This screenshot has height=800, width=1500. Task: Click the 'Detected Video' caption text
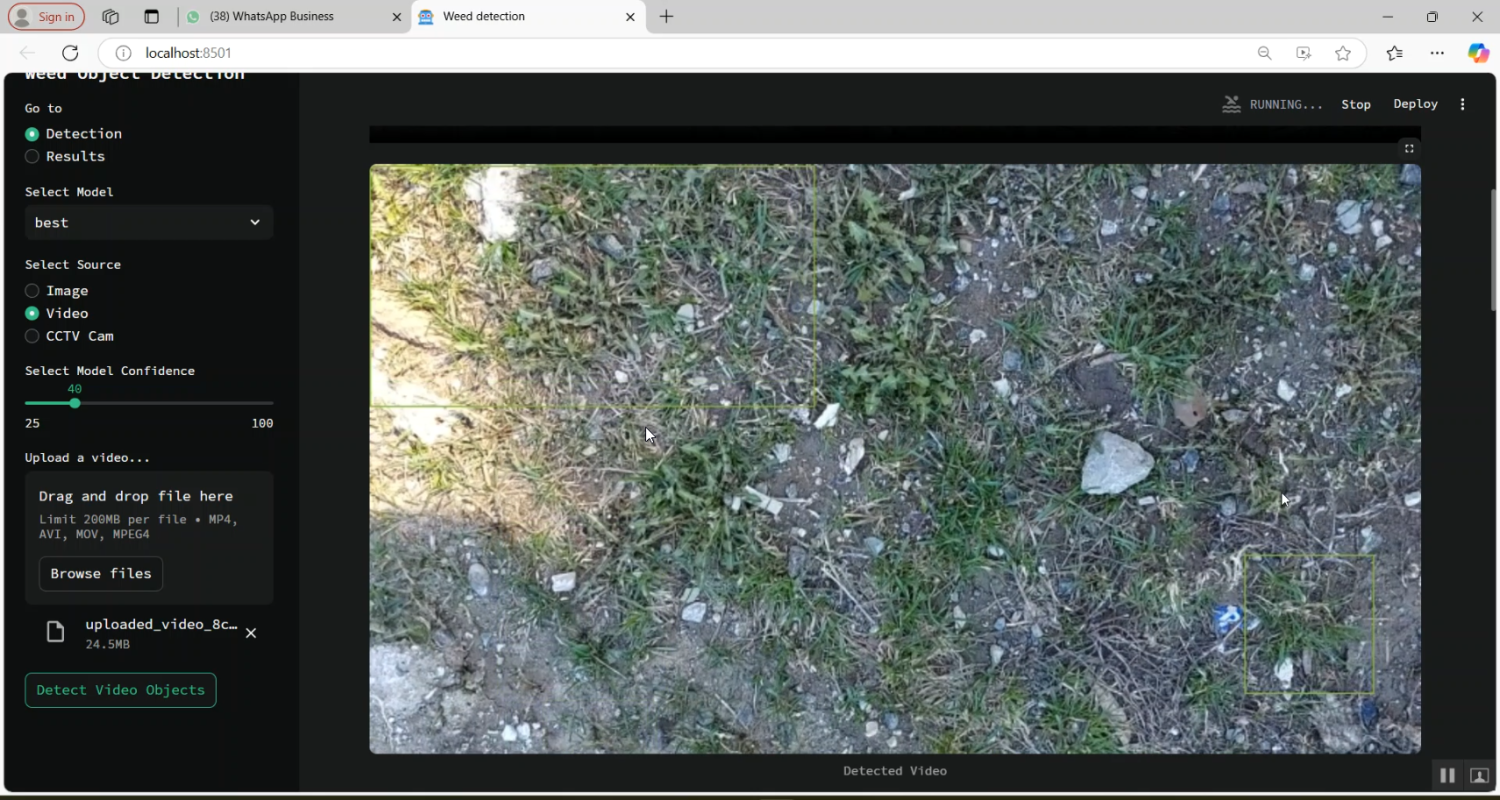pyautogui.click(x=895, y=771)
